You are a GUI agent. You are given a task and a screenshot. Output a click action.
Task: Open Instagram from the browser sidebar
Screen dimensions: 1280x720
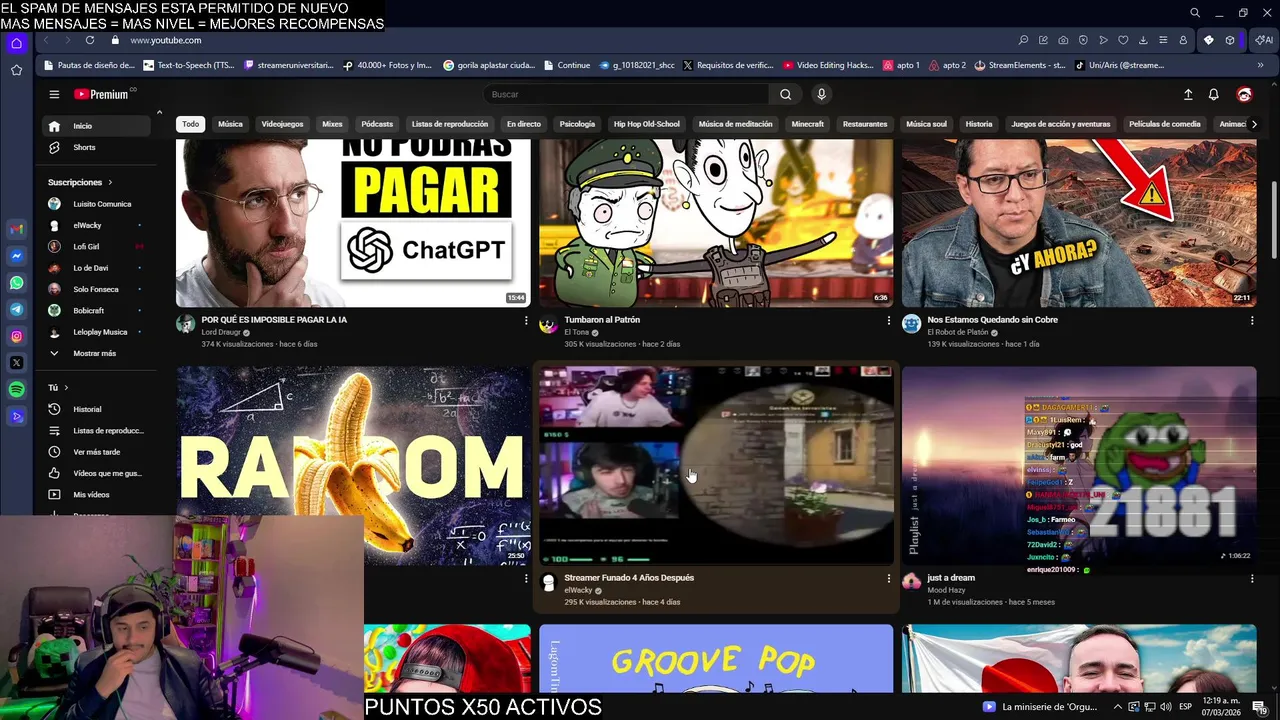coord(16,336)
